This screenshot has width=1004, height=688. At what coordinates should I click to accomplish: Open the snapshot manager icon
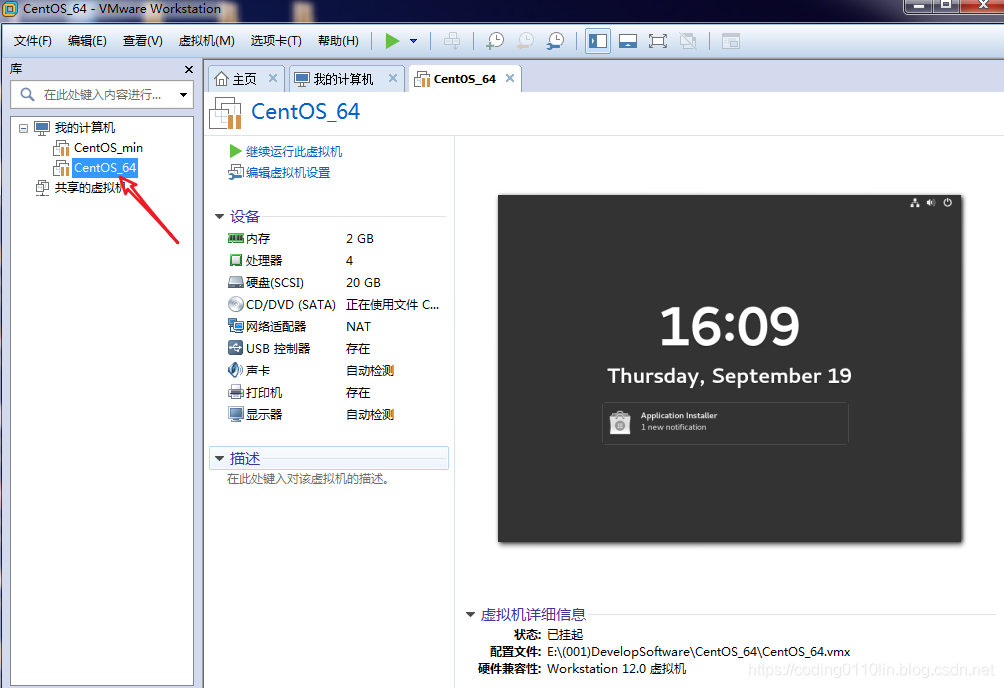coord(555,41)
